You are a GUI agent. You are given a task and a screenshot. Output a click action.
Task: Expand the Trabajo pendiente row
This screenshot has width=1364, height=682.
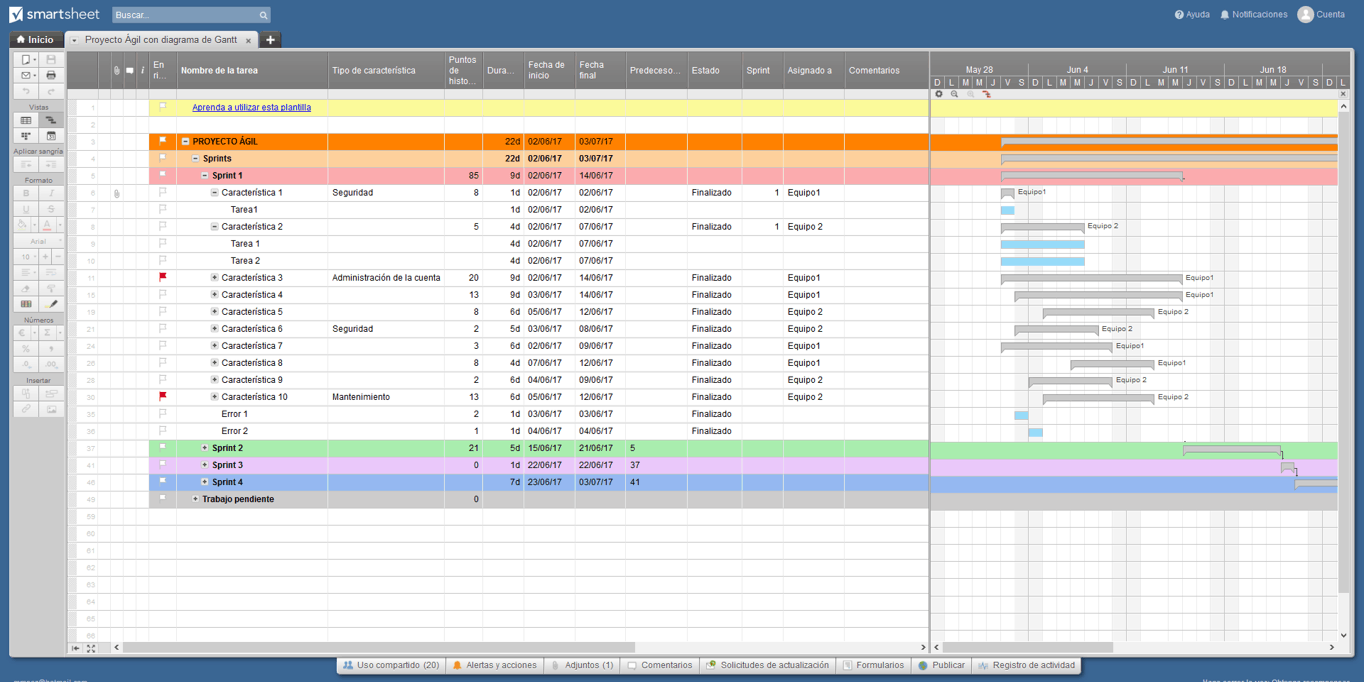click(x=195, y=499)
